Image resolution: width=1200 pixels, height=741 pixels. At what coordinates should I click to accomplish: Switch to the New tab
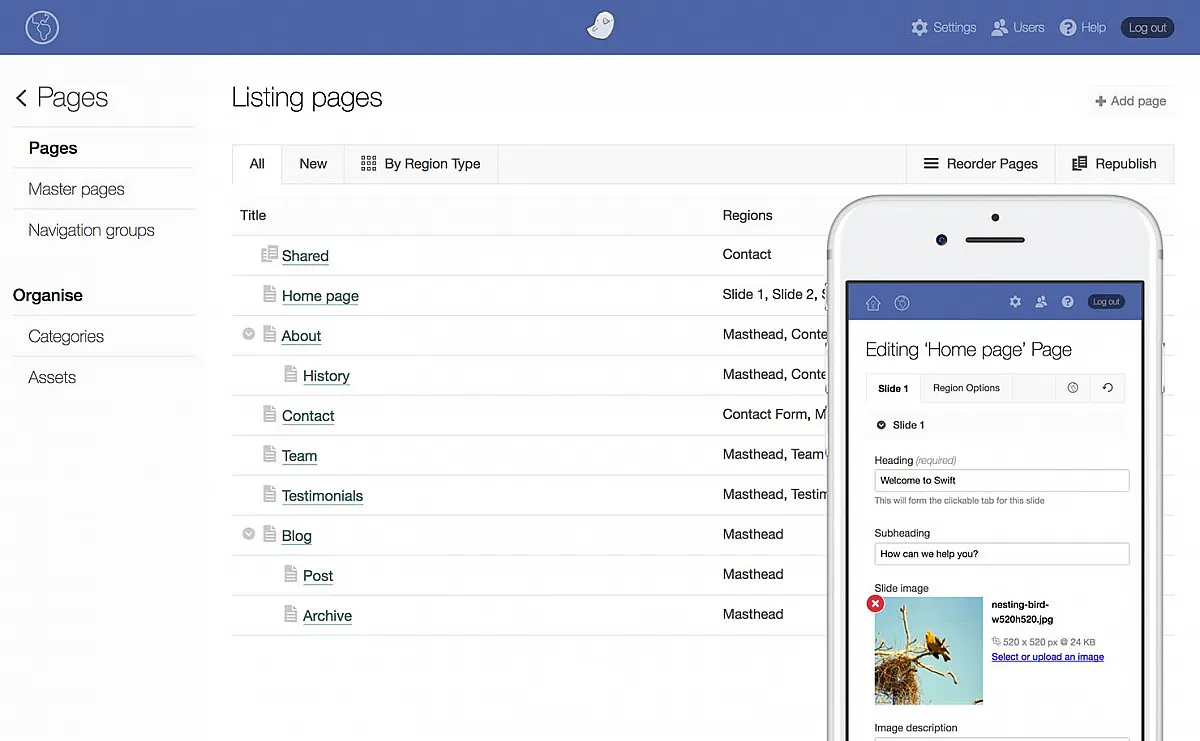pyautogui.click(x=313, y=164)
